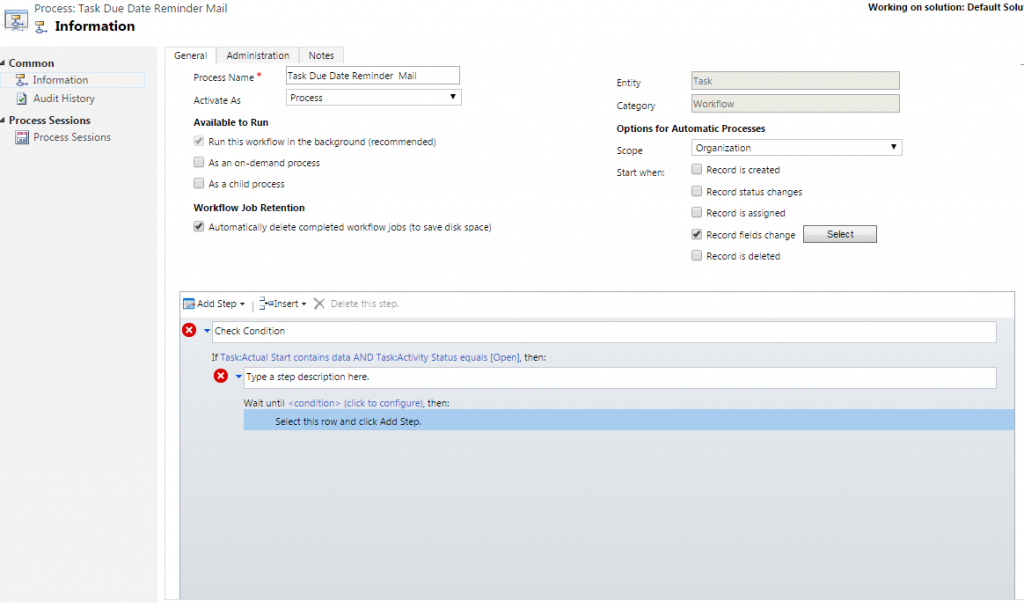1024x608 pixels.
Task: Click the Entity Task field
Action: tap(795, 81)
